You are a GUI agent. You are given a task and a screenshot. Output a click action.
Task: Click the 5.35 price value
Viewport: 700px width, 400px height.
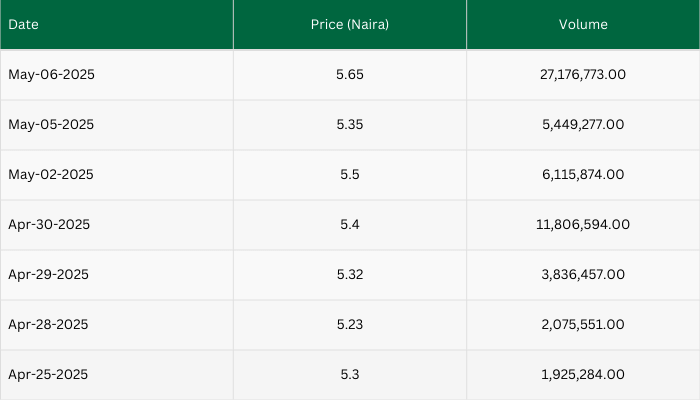[349, 125]
